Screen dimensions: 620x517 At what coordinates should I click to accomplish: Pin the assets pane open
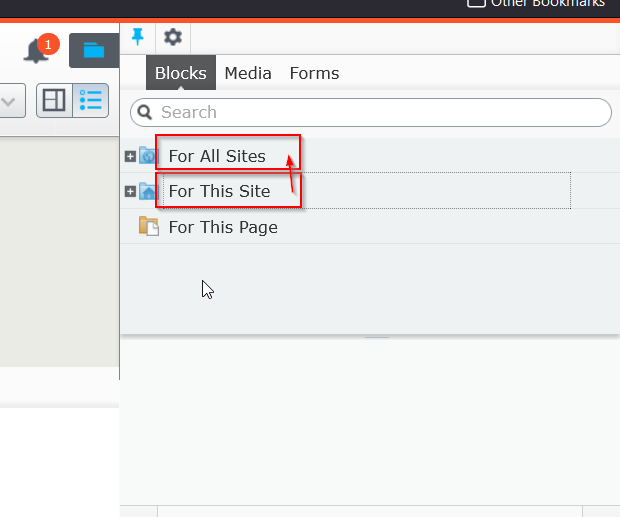click(x=138, y=37)
